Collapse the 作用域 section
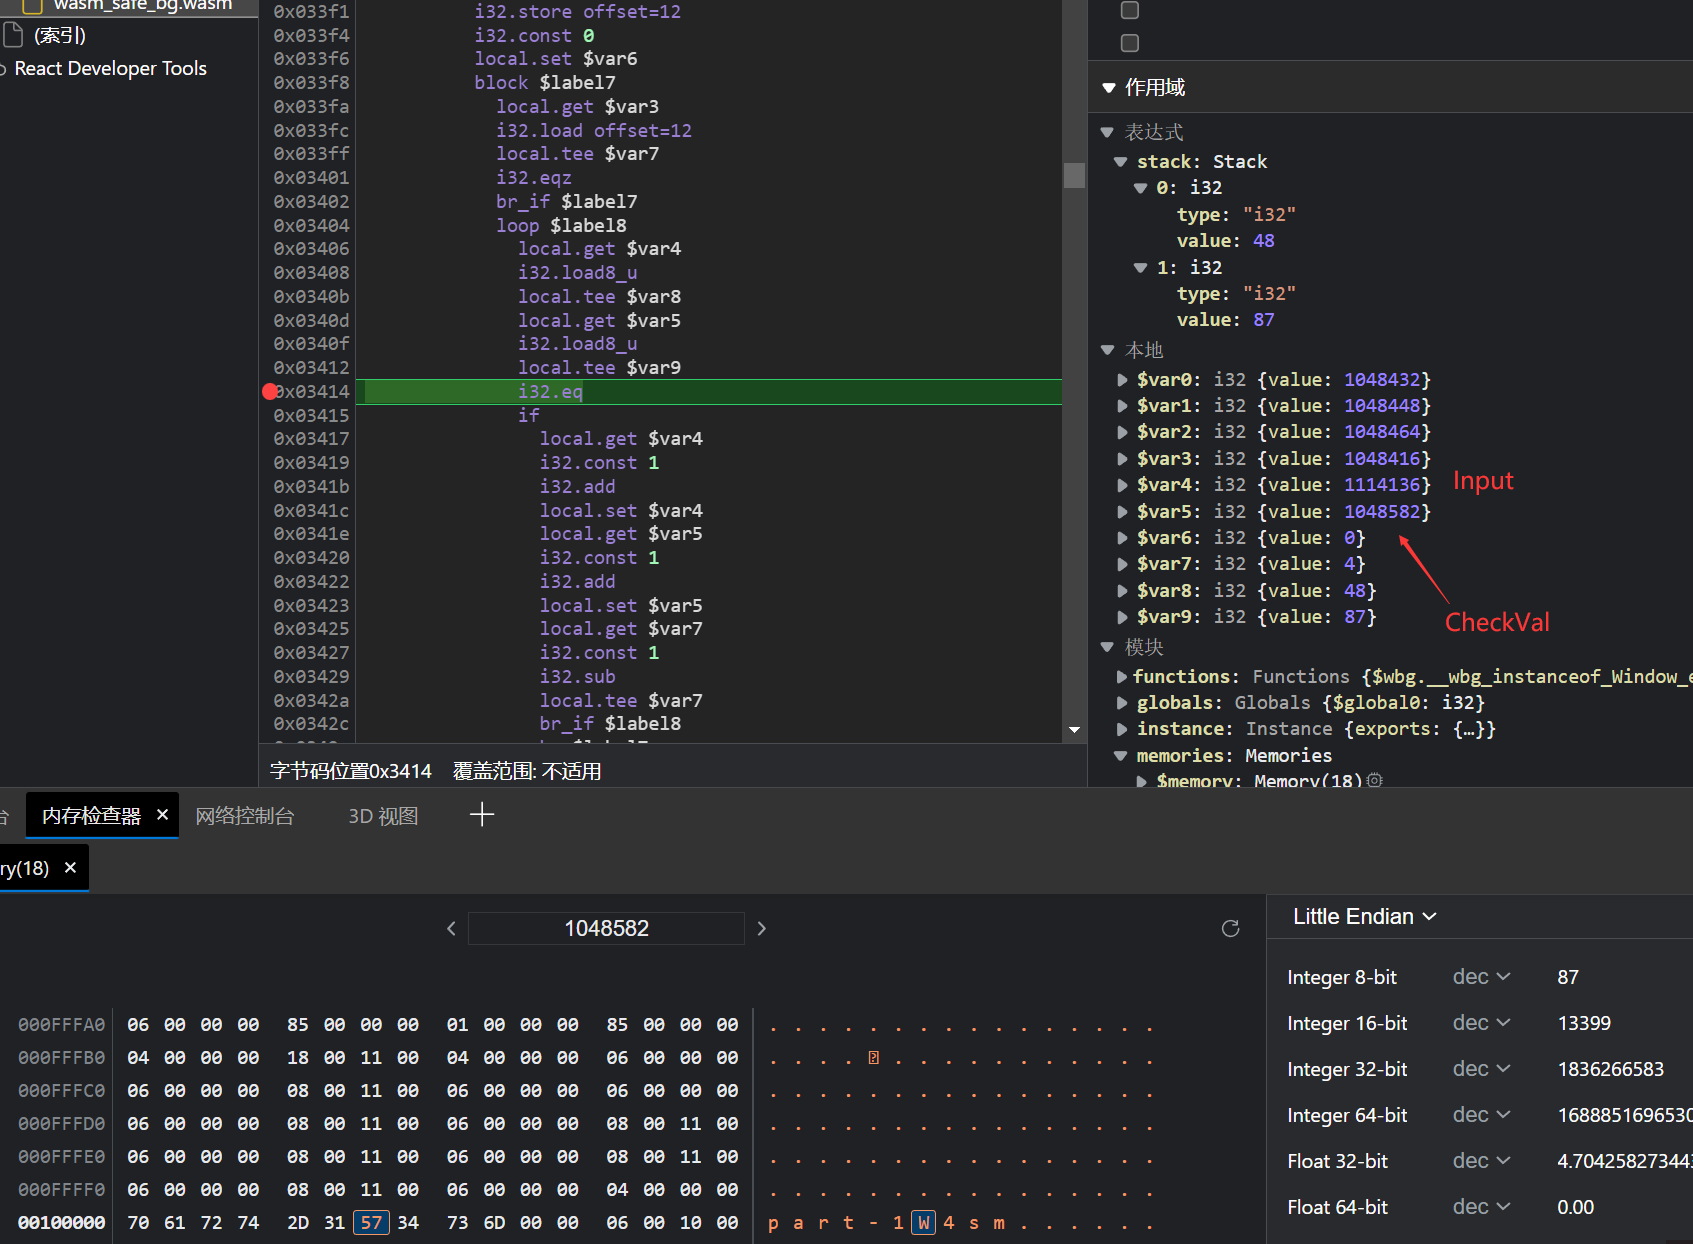 pos(1109,88)
